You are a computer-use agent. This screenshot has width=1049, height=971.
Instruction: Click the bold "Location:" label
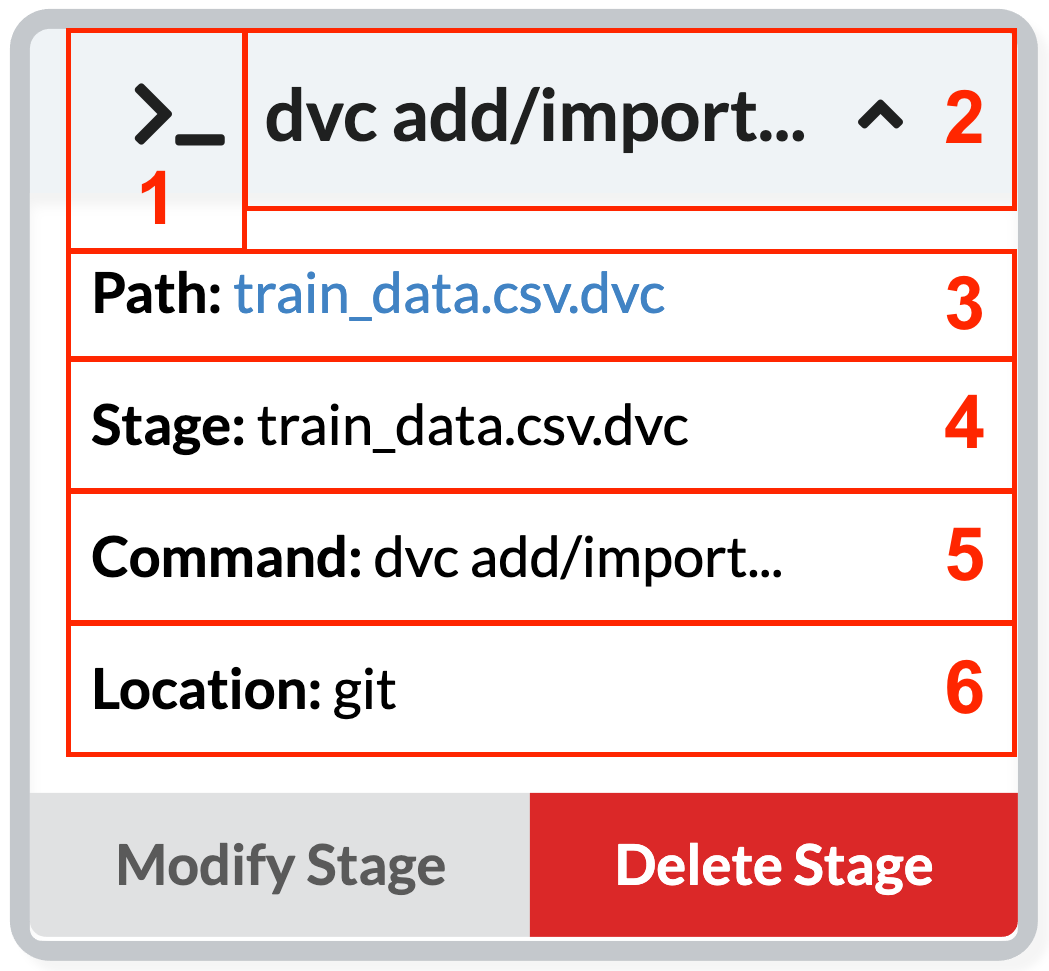pos(205,691)
